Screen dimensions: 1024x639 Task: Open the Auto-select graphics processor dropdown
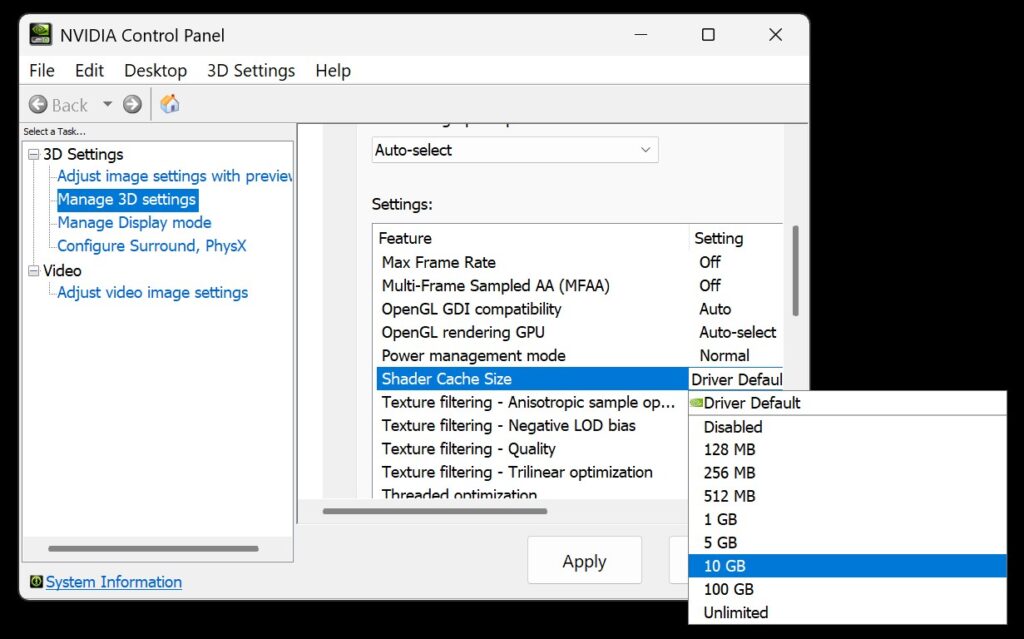coord(515,150)
